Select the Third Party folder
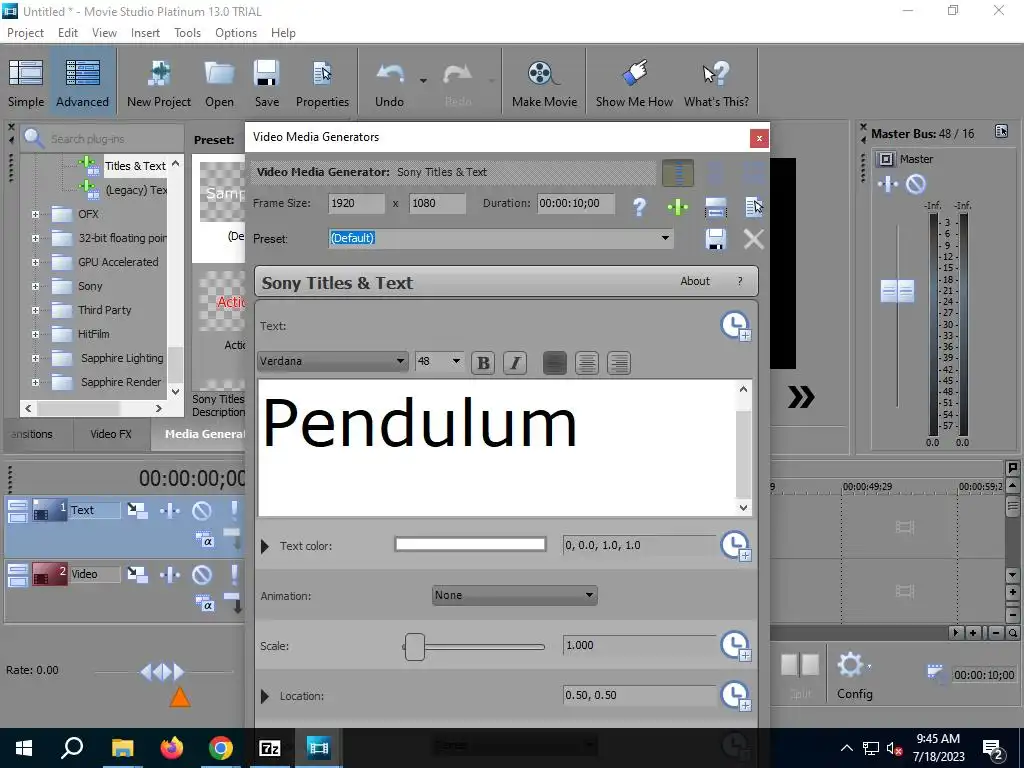Screen dimensions: 1024x768 tap(104, 310)
